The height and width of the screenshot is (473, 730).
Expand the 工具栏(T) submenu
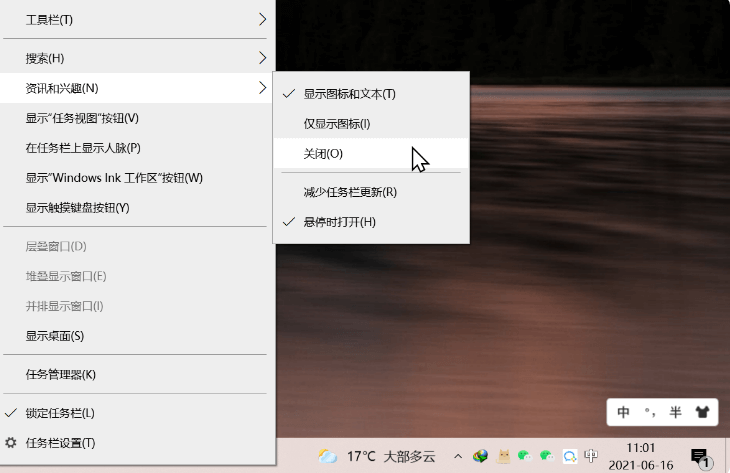click(135, 20)
